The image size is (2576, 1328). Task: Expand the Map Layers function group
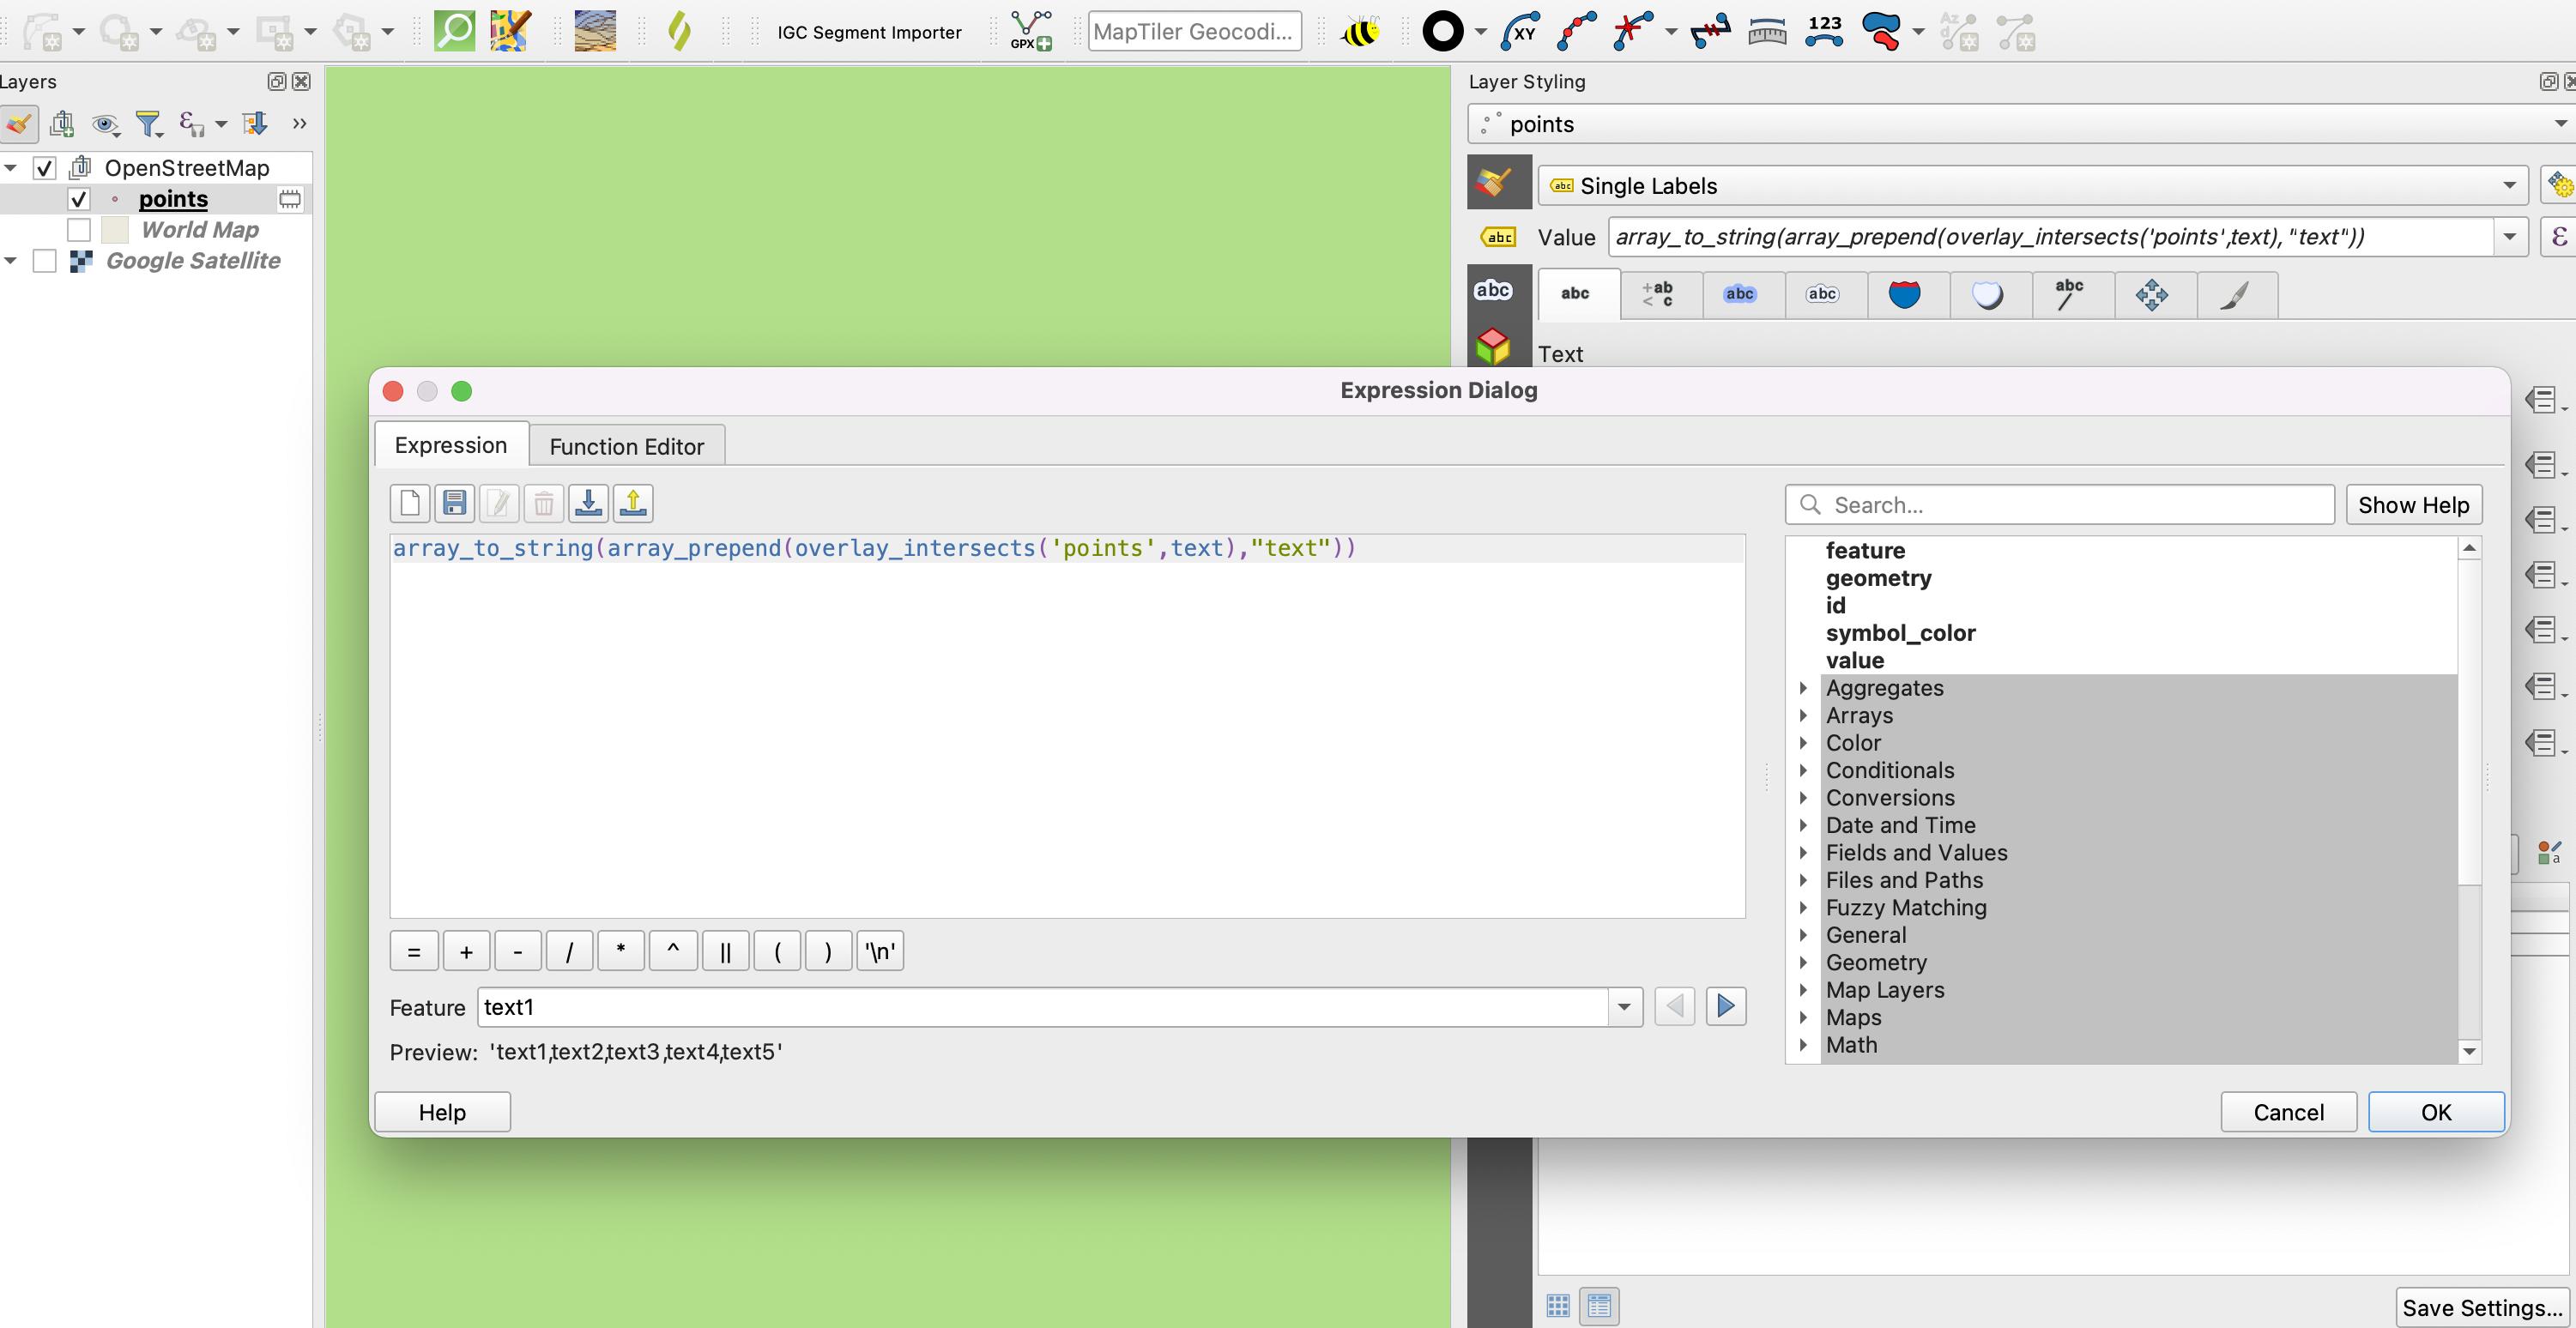click(1803, 990)
